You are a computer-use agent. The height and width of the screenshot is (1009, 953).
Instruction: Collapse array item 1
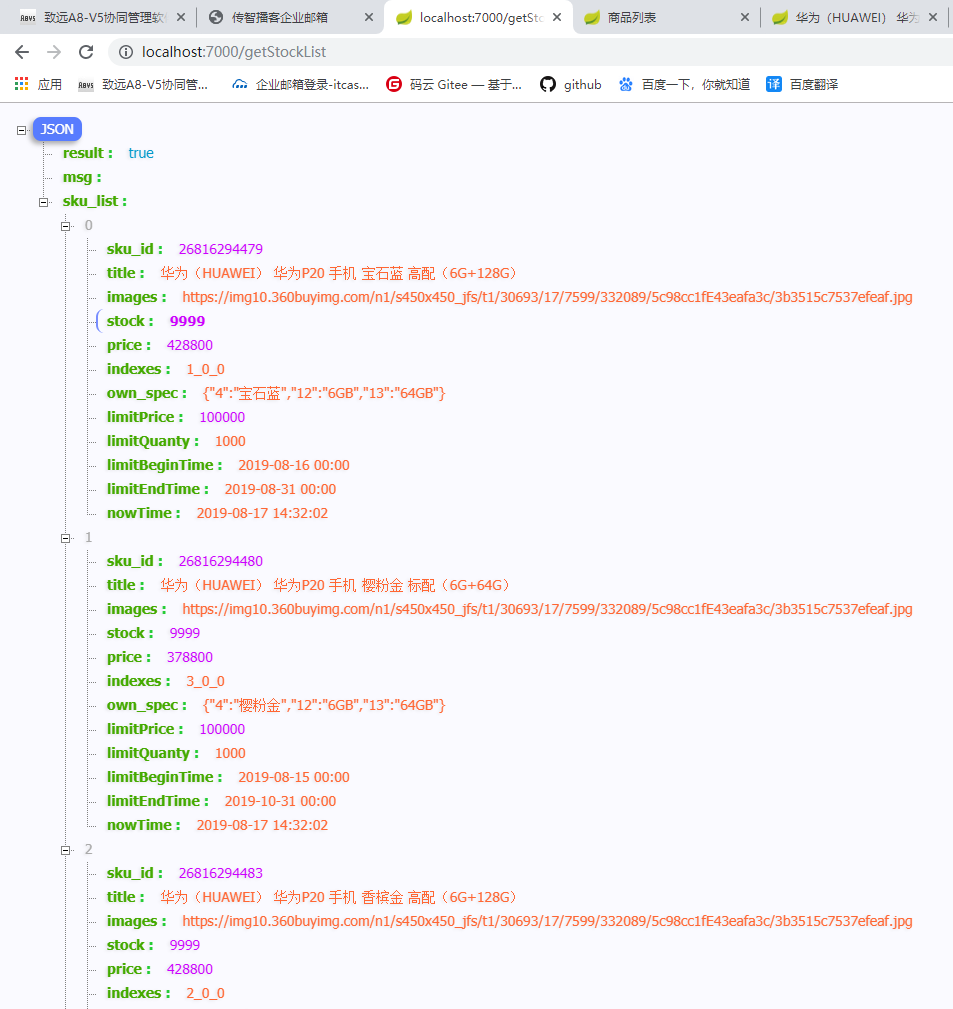point(65,538)
